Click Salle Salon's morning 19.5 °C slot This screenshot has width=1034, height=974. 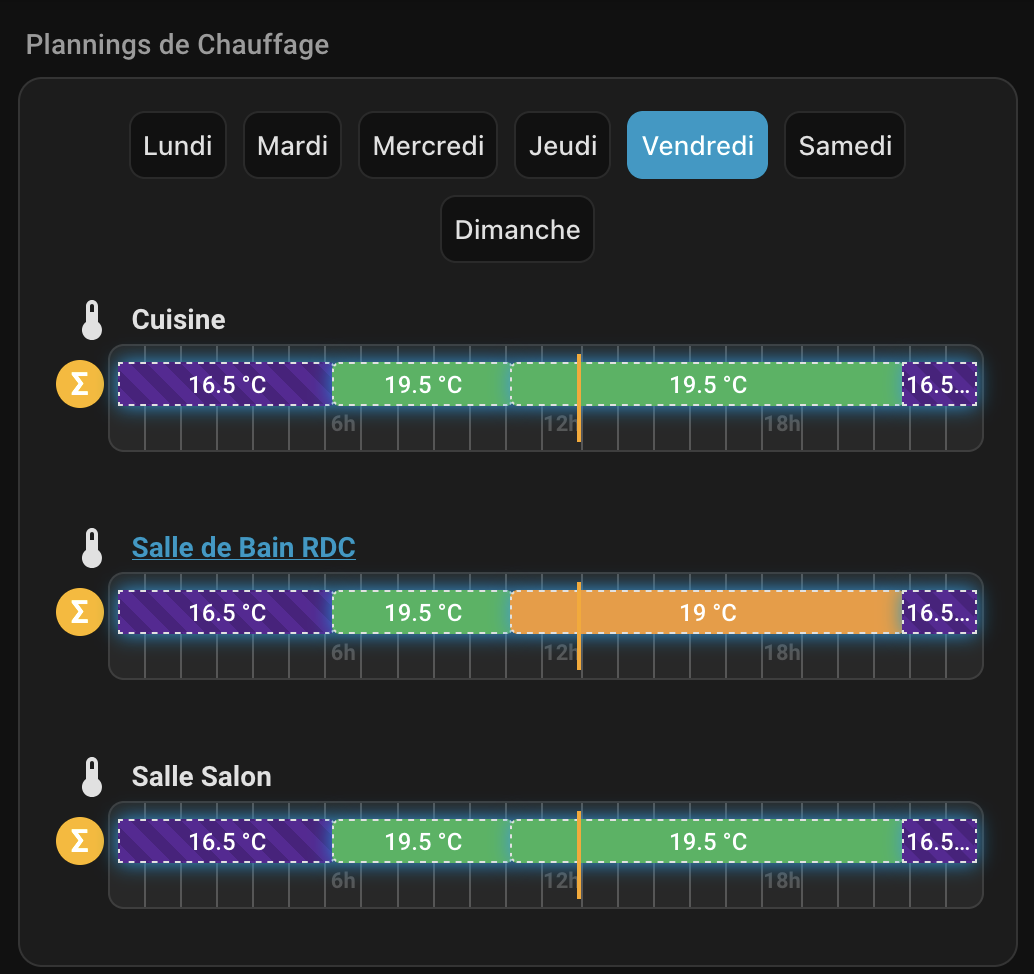422,842
